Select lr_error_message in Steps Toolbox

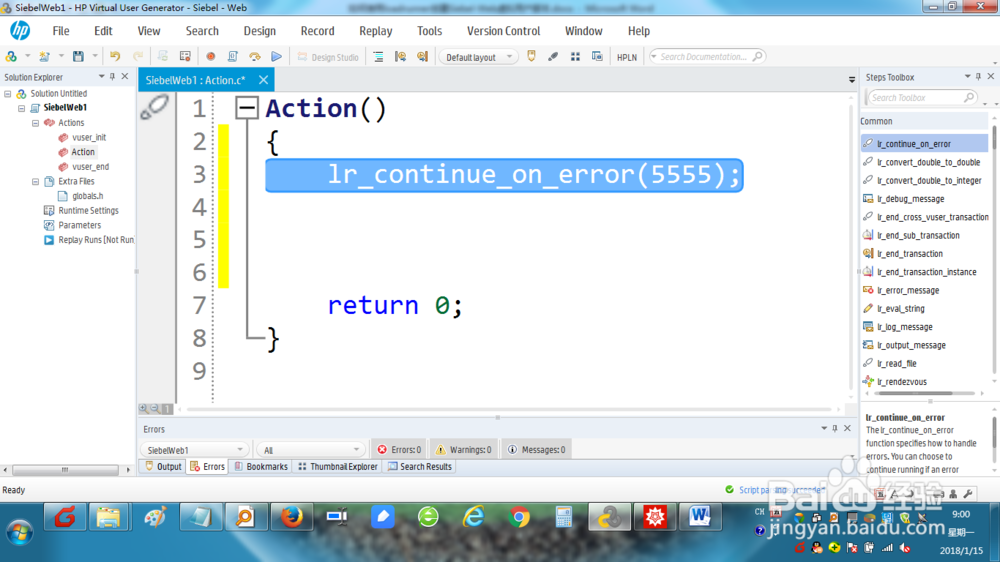tap(908, 290)
